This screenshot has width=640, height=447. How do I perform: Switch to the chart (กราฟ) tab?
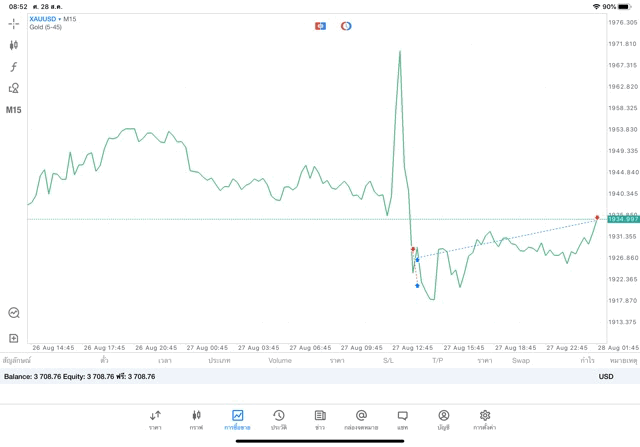point(196,418)
